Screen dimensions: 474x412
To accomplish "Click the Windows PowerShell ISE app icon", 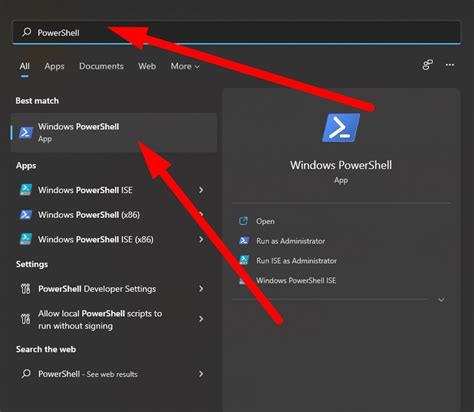I will coord(26,190).
